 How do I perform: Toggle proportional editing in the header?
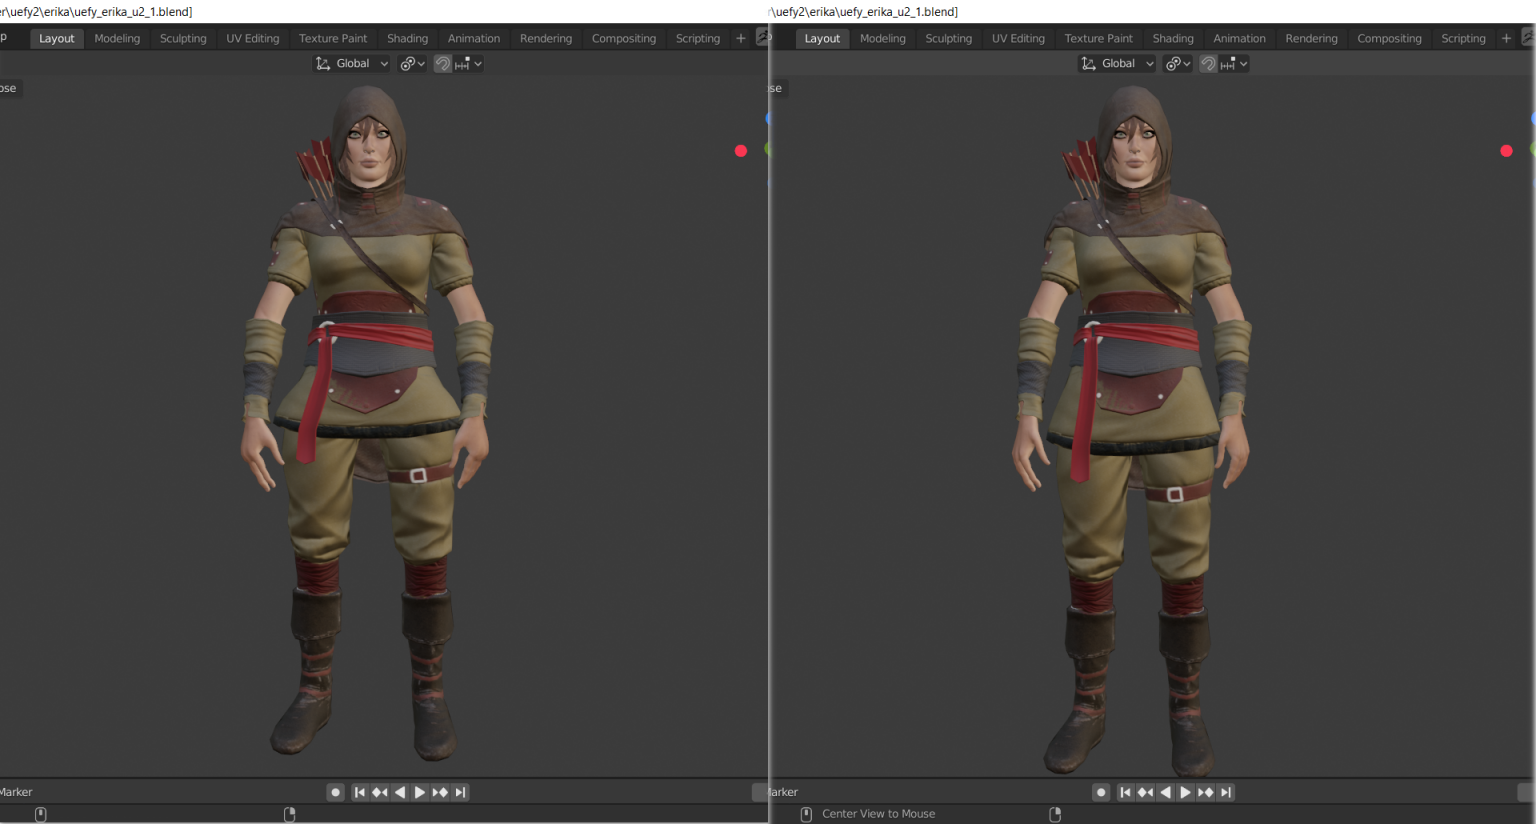462,63
